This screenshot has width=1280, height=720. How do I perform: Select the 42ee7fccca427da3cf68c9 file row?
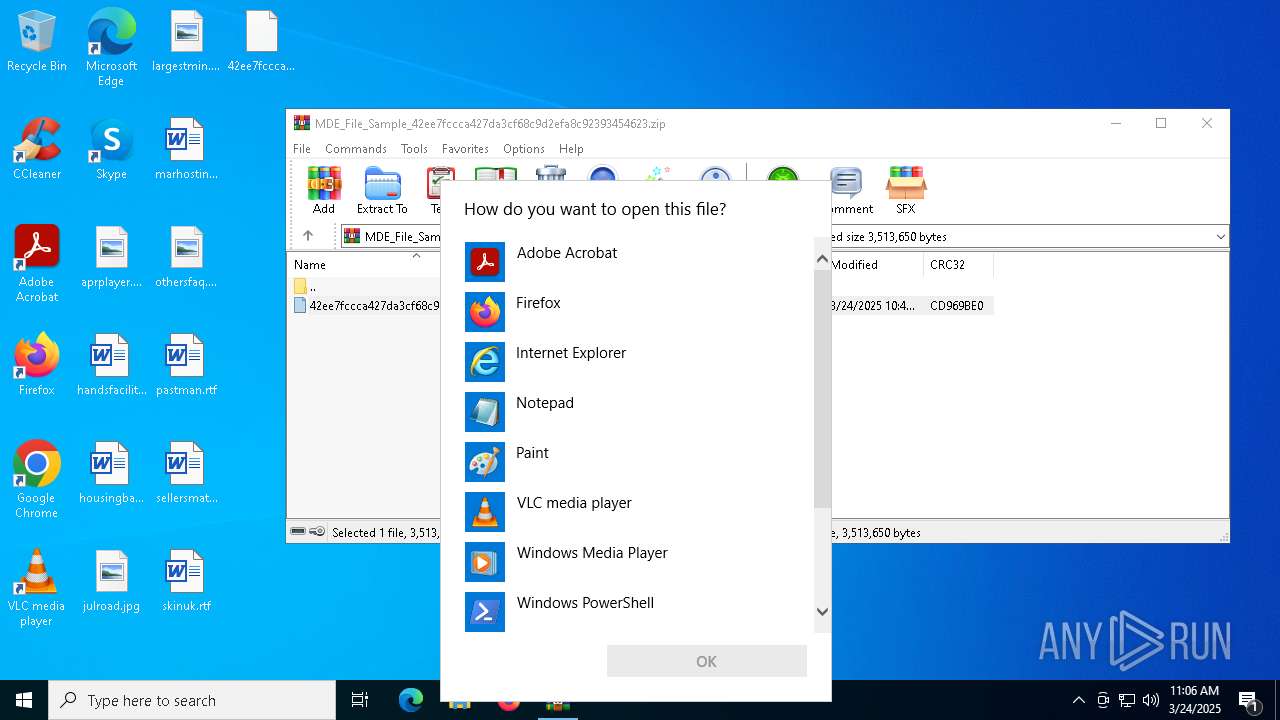(x=366, y=306)
